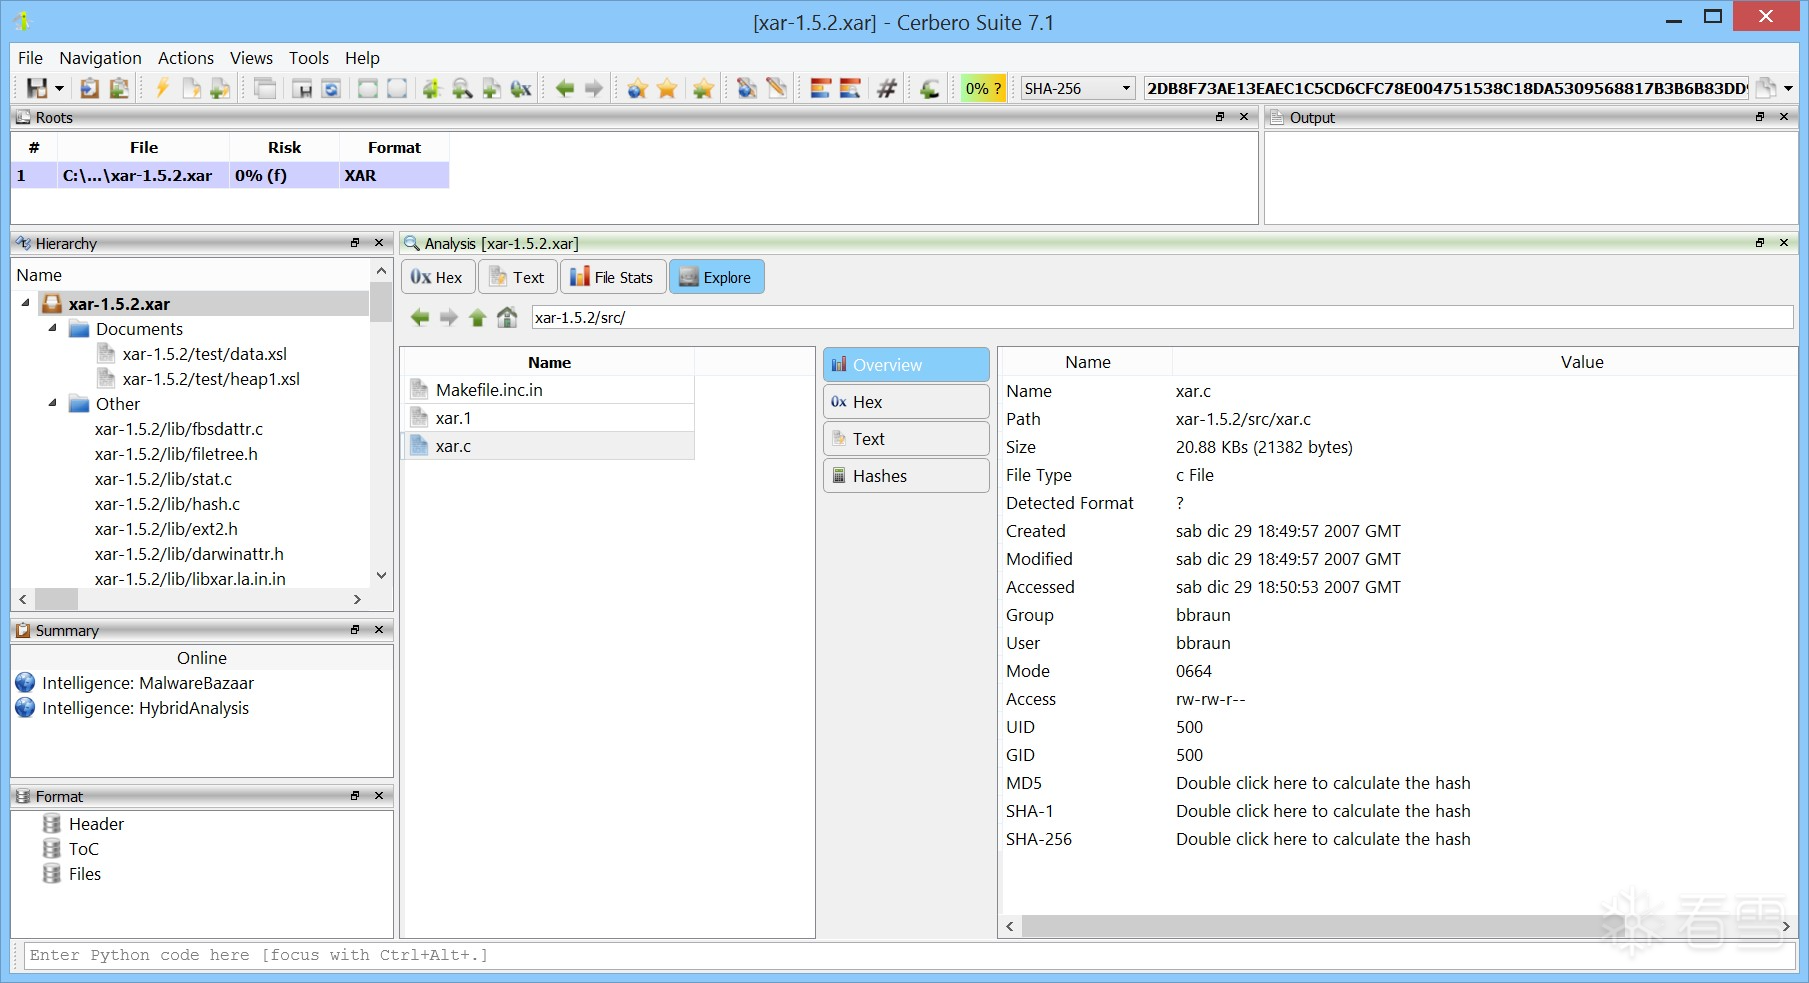Viewport: 1809px width, 983px height.
Task: Open the Help menu
Action: 362,58
